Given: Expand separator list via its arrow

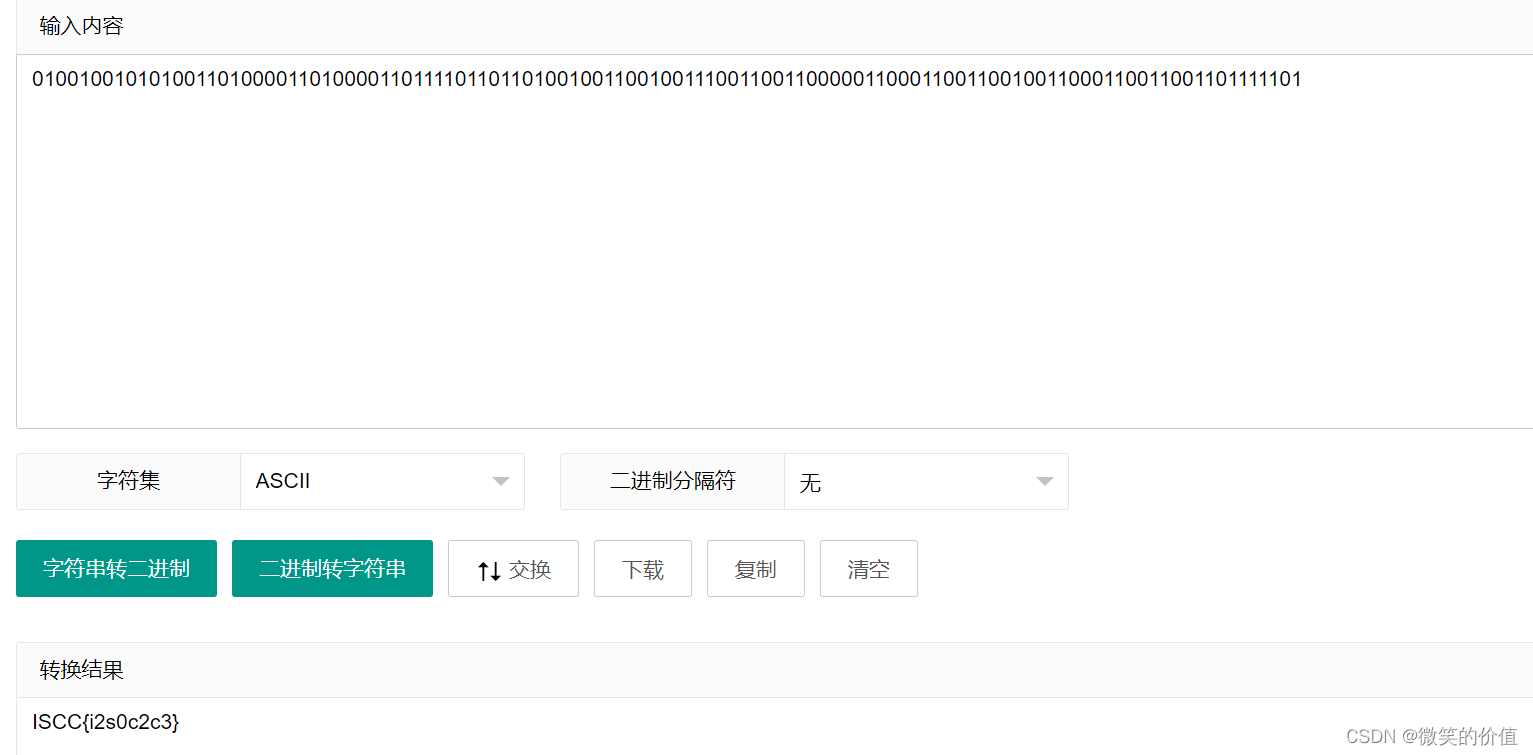Looking at the screenshot, I should tap(1045, 482).
